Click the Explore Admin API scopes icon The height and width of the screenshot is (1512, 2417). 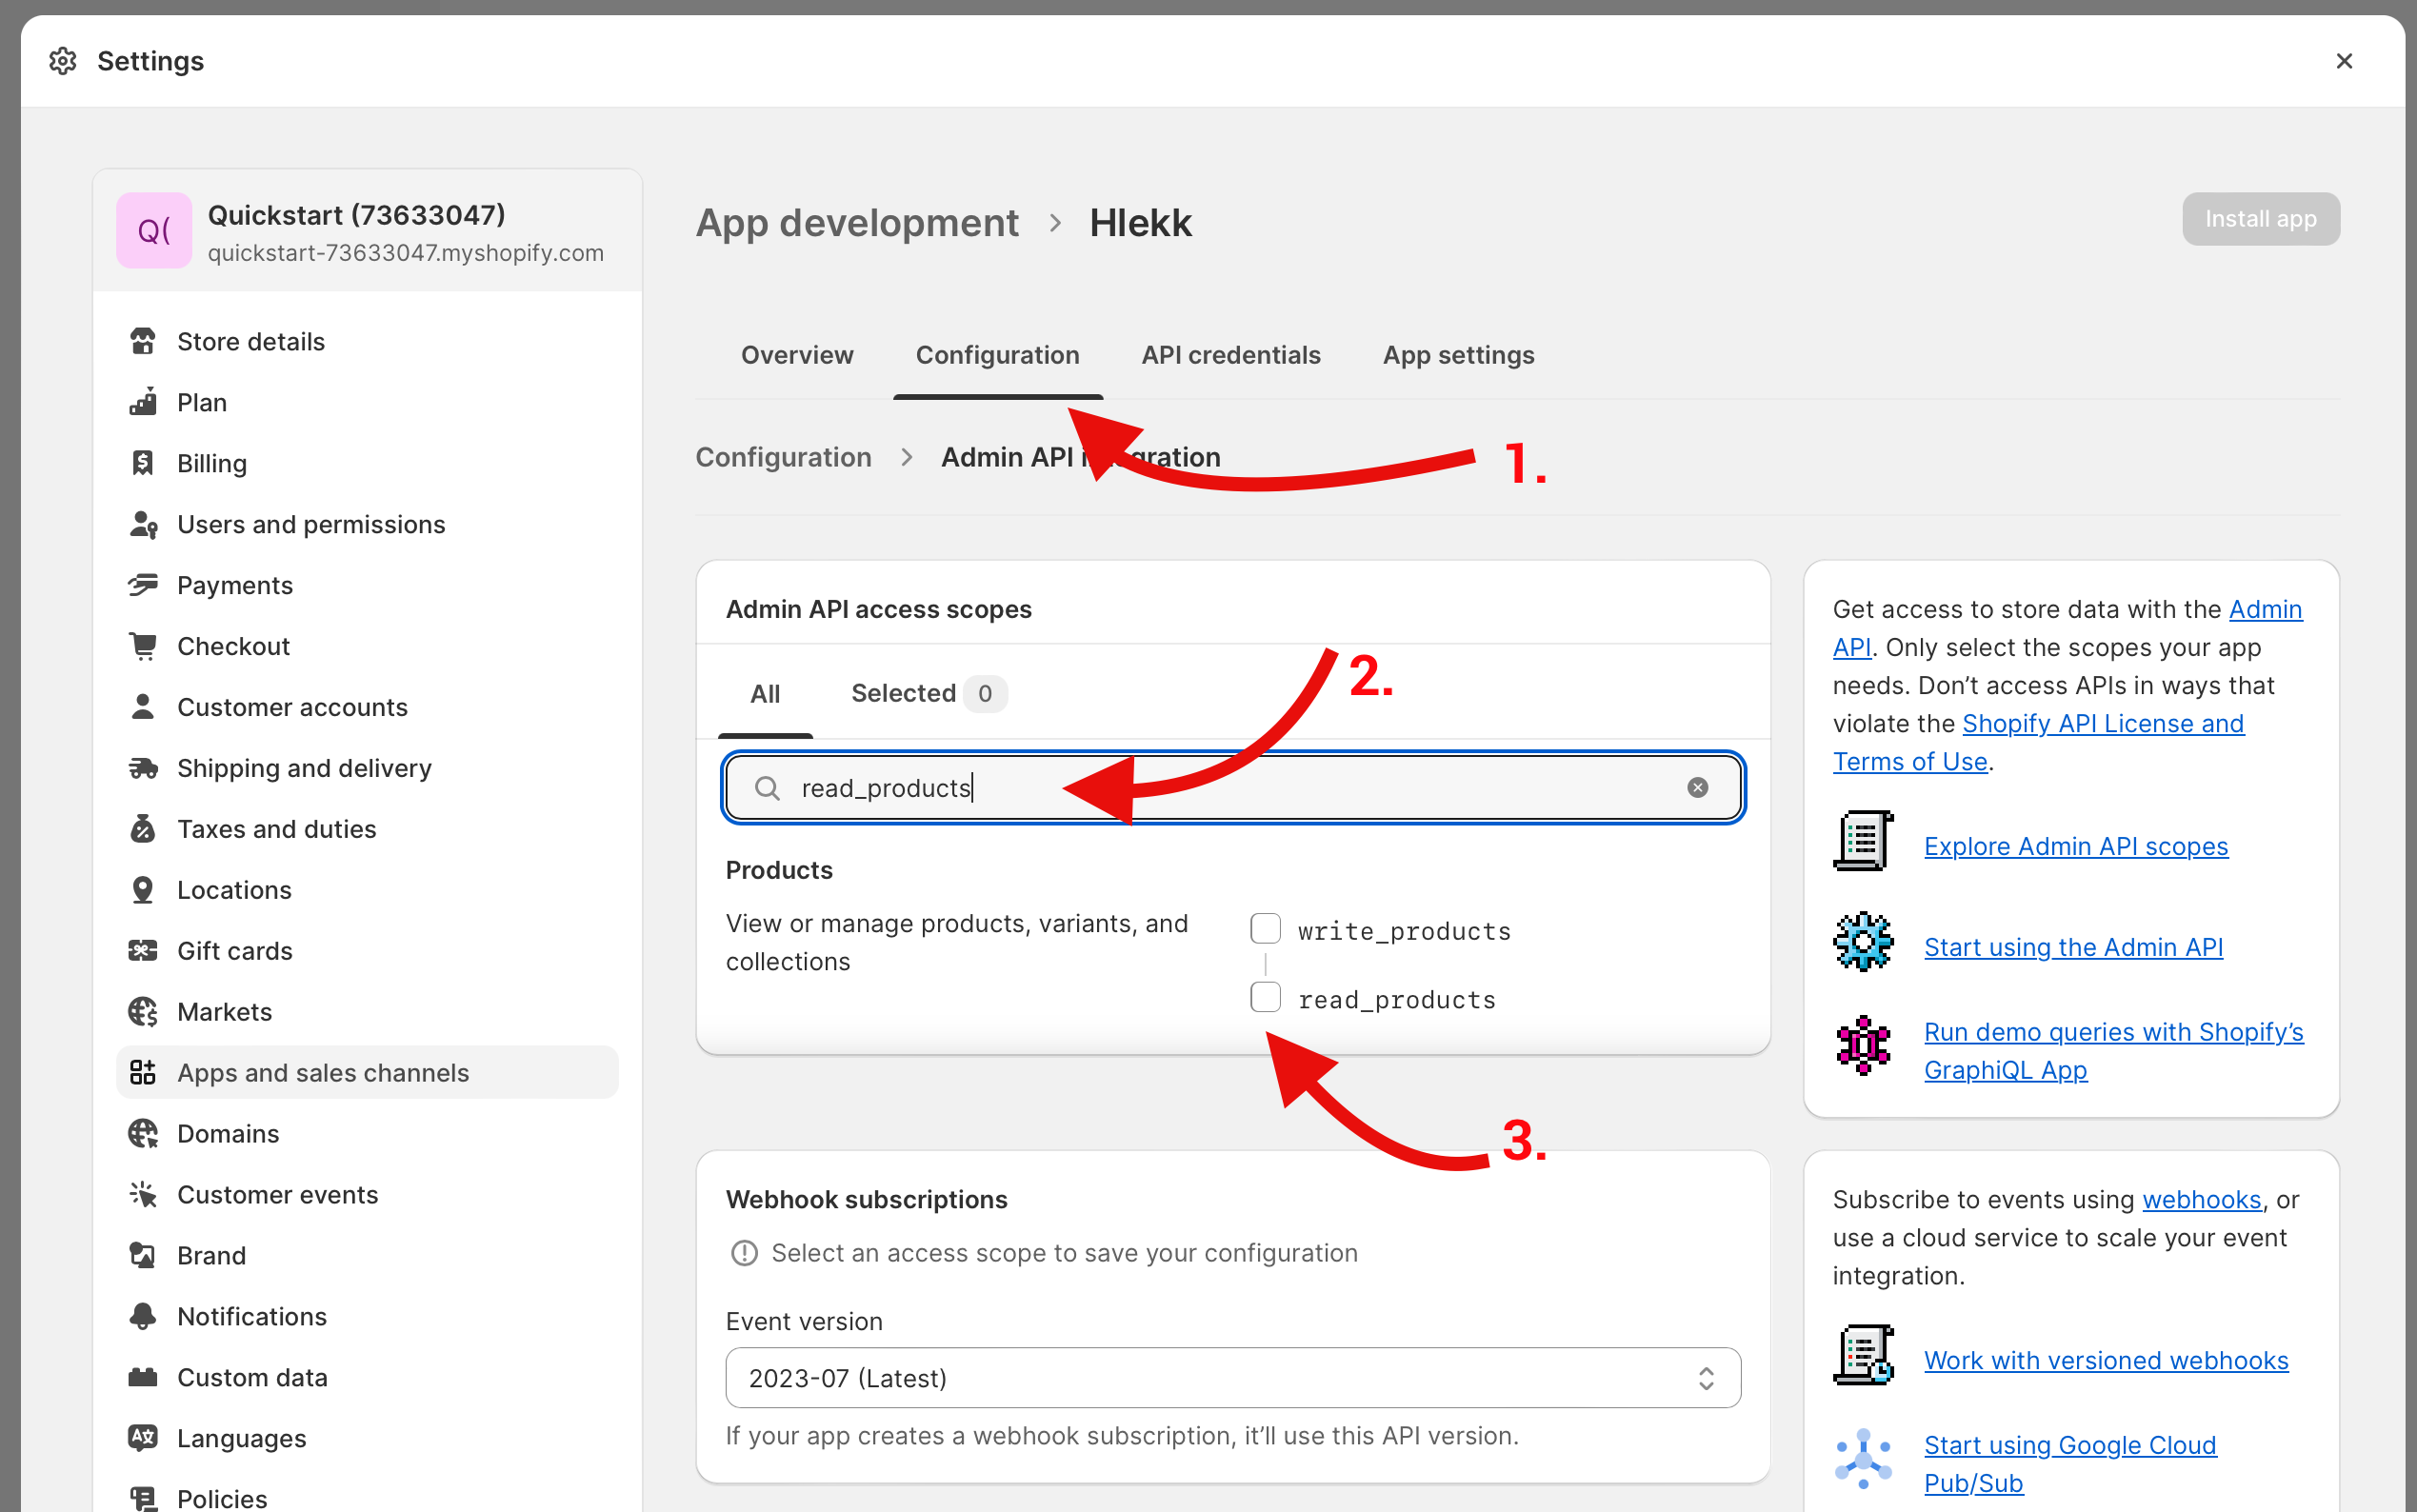(x=1858, y=843)
